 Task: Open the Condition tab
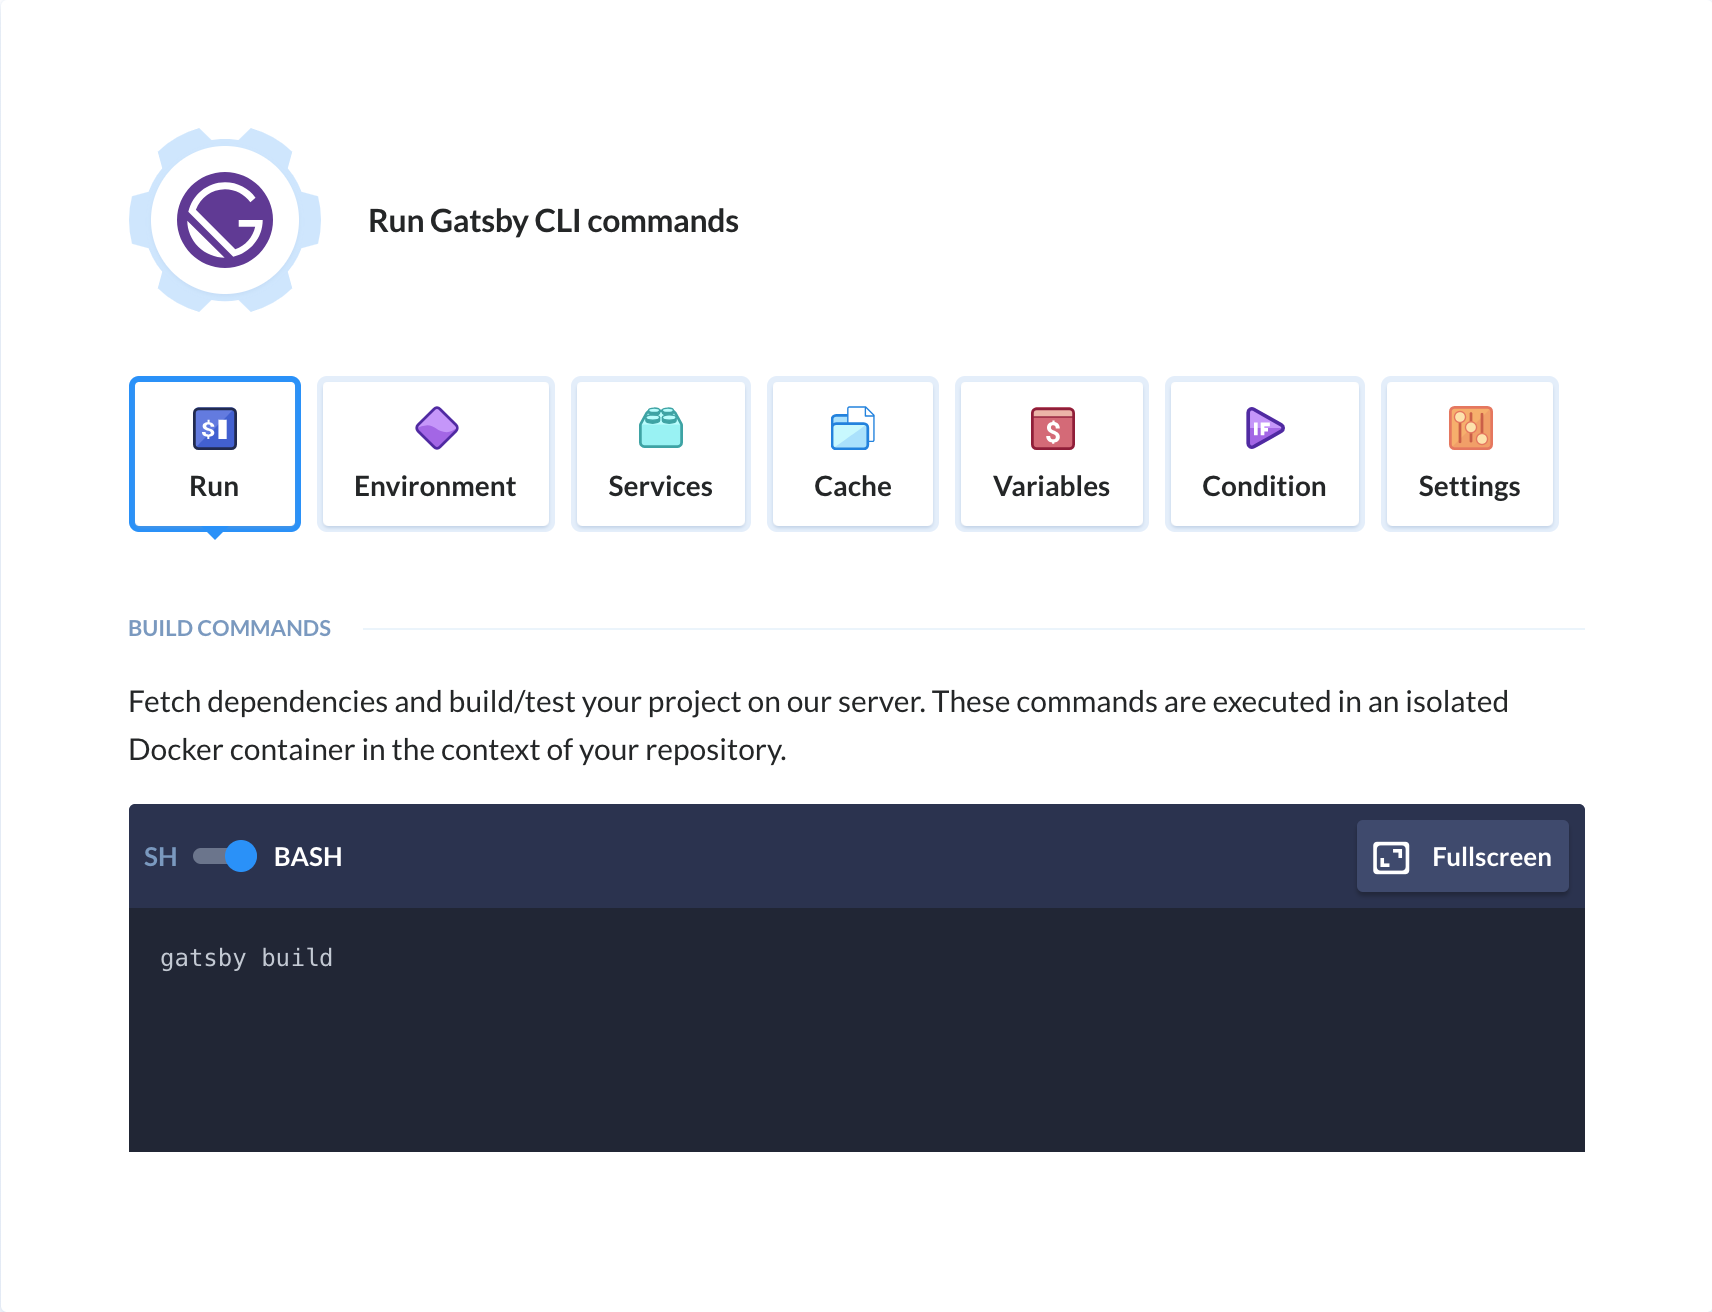point(1265,454)
